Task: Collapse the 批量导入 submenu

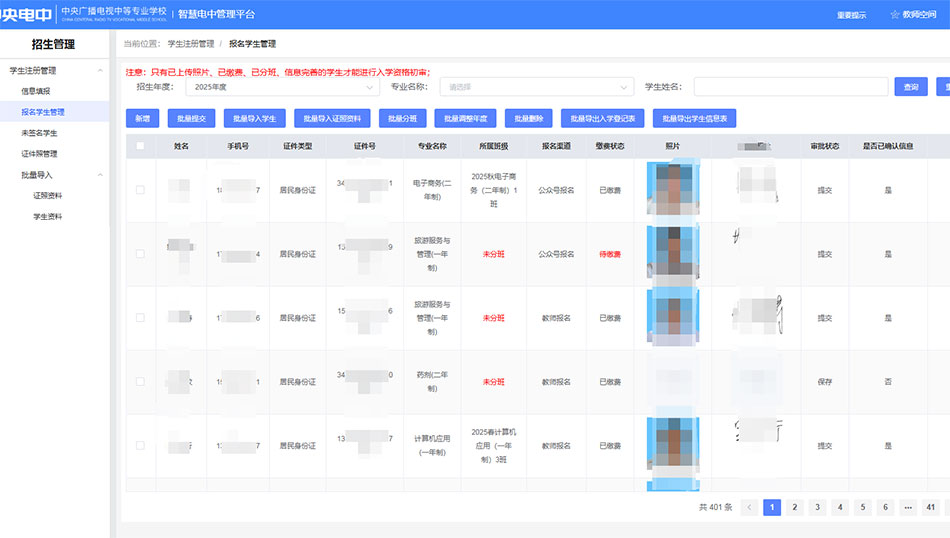Action: [99, 175]
